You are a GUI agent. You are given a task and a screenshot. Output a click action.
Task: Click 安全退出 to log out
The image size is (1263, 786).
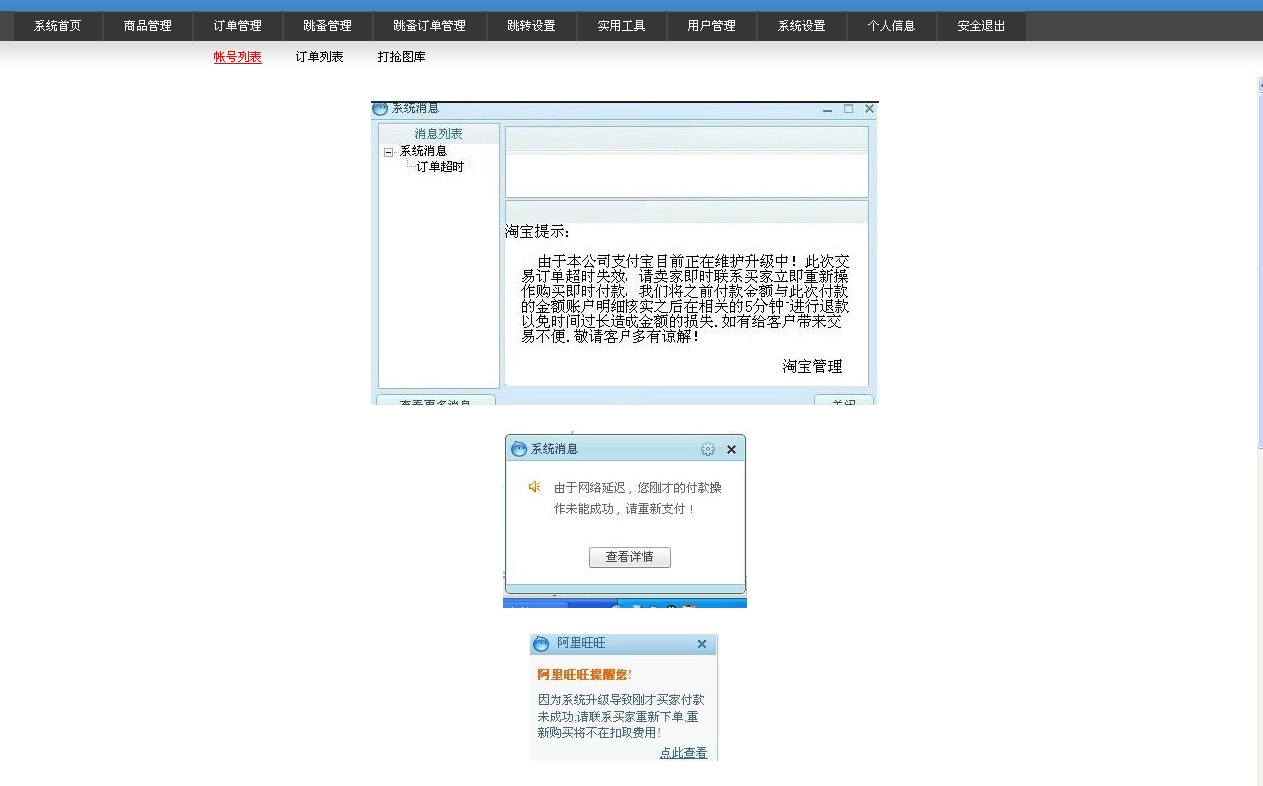click(x=981, y=26)
